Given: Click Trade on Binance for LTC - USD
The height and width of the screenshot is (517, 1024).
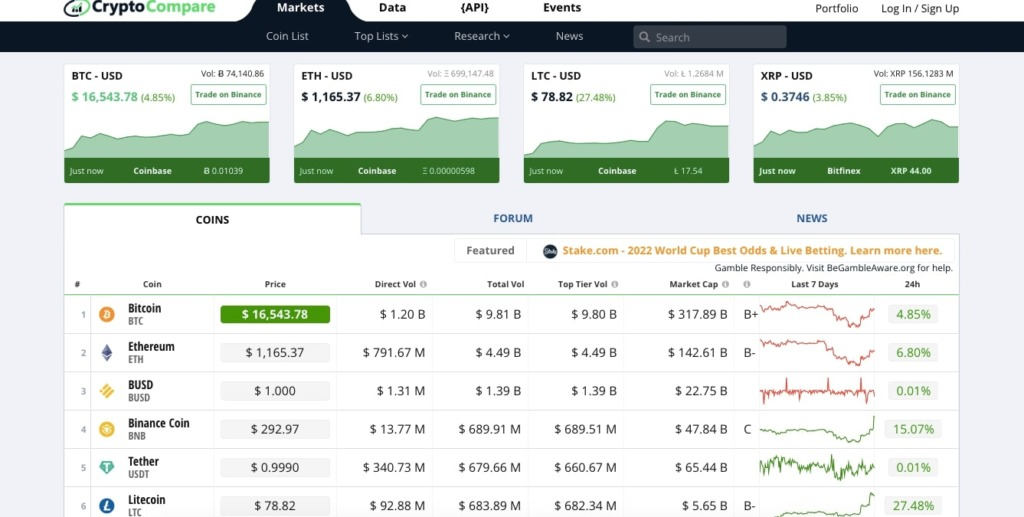Looking at the screenshot, I should coord(688,95).
